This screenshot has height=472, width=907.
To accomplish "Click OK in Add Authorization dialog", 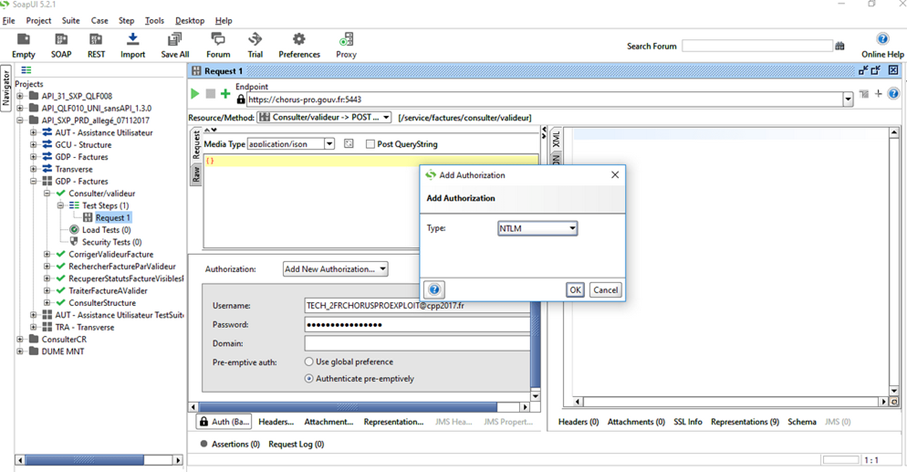I will (574, 290).
